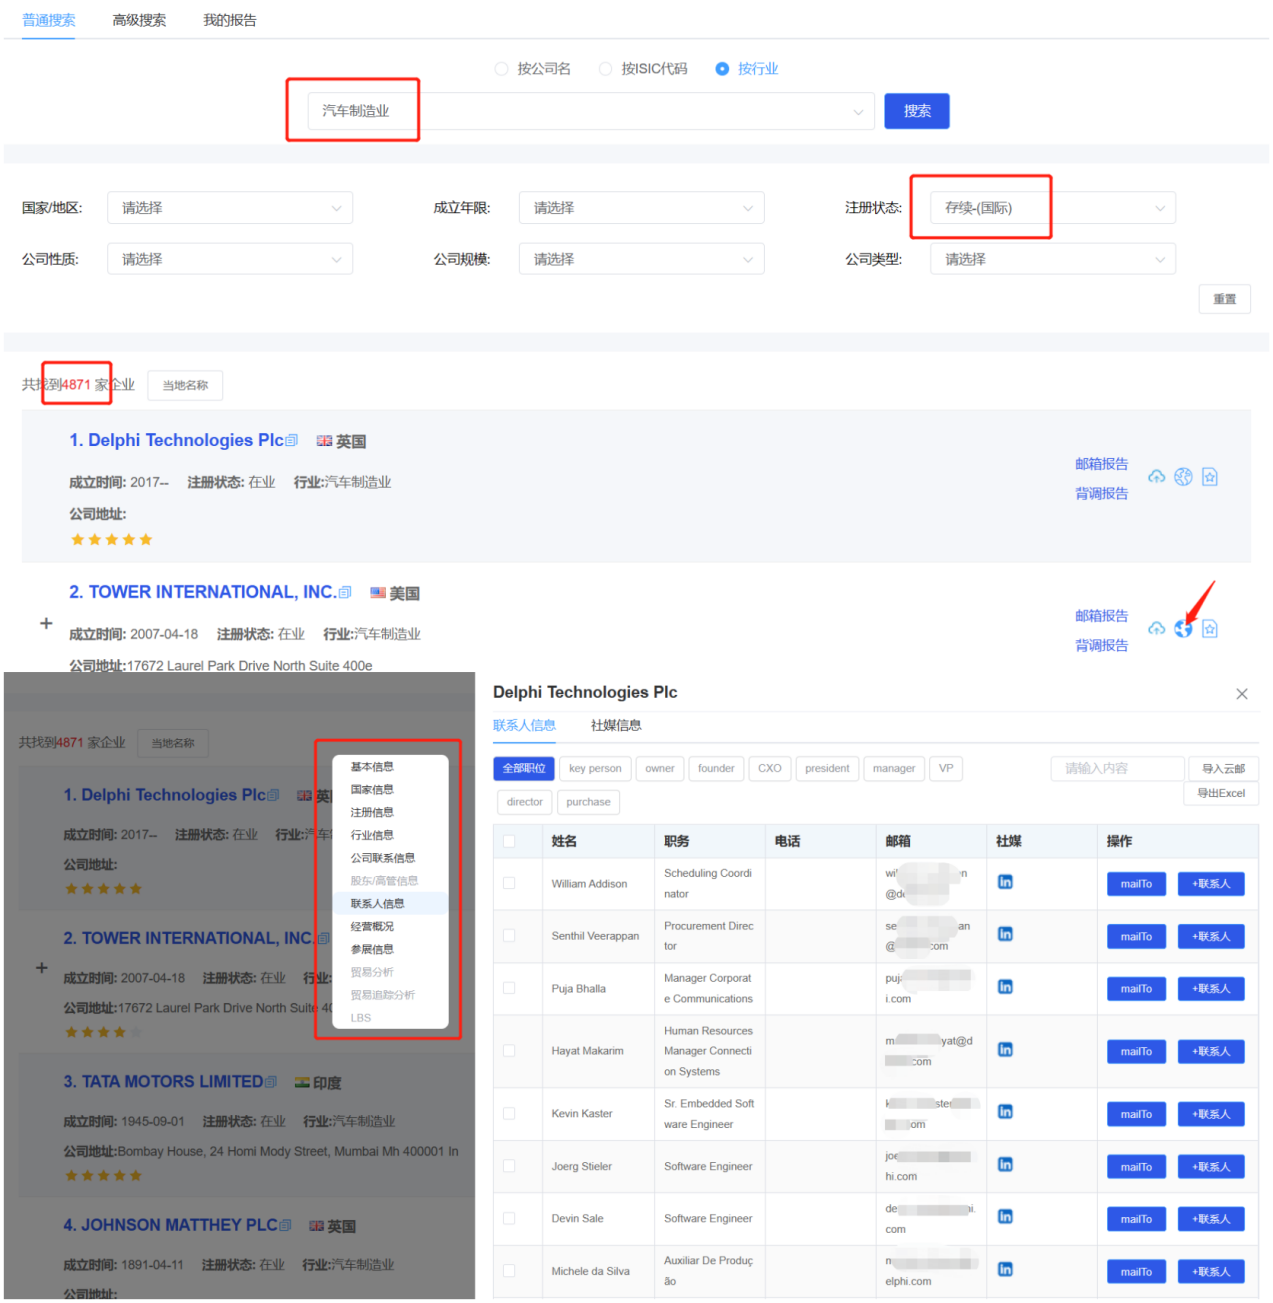Open globe icon in TOWER INTERNATIONAL row
Image resolution: width=1273 pixels, height=1303 pixels.
tap(1183, 629)
